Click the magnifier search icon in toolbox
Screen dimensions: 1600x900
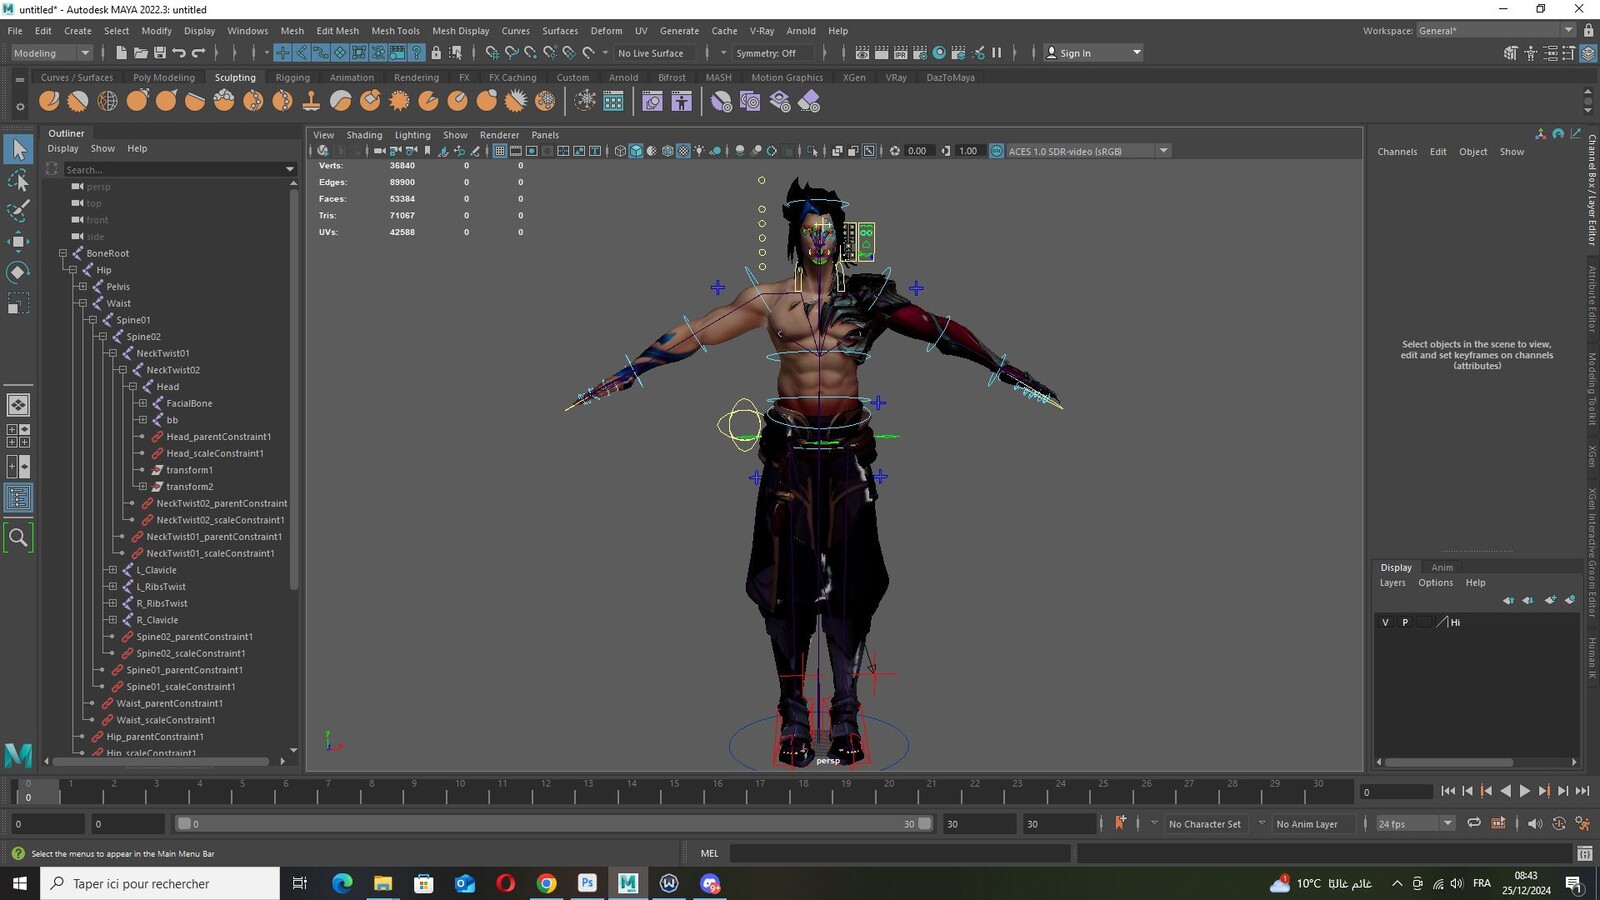pyautogui.click(x=18, y=538)
